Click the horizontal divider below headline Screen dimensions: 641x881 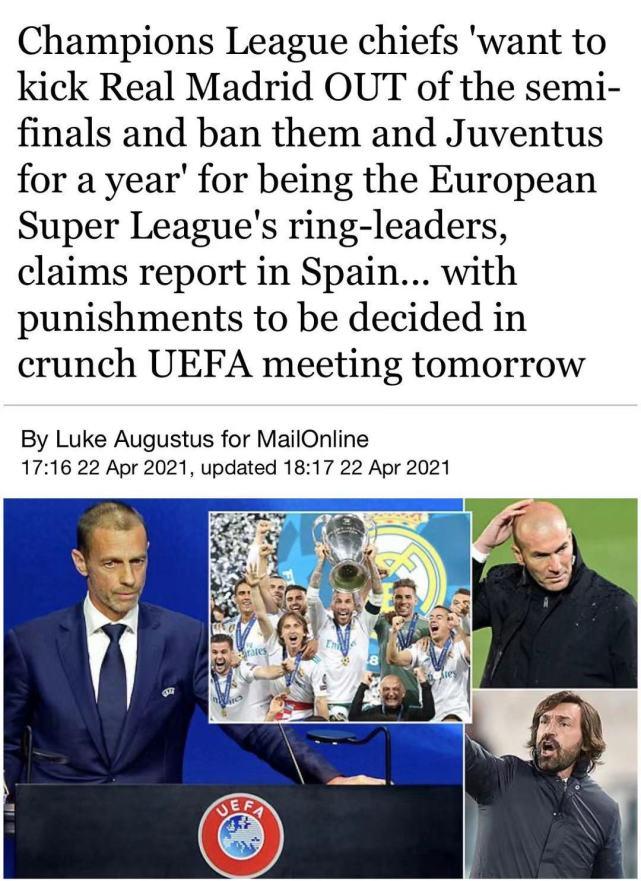point(320,405)
